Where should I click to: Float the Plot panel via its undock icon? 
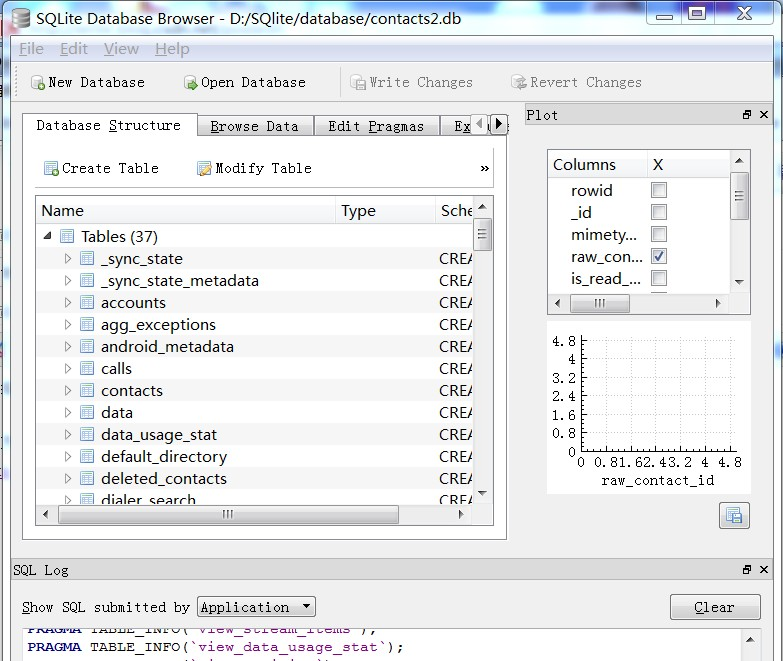tap(747, 115)
